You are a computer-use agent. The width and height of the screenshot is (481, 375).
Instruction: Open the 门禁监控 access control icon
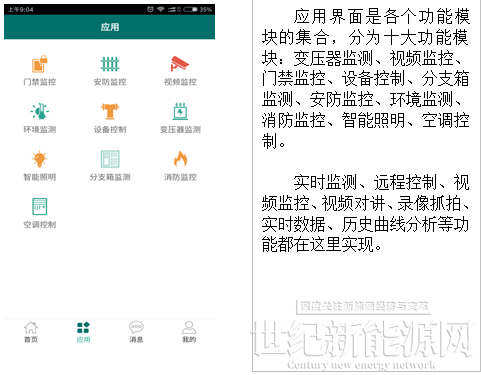coord(40,64)
